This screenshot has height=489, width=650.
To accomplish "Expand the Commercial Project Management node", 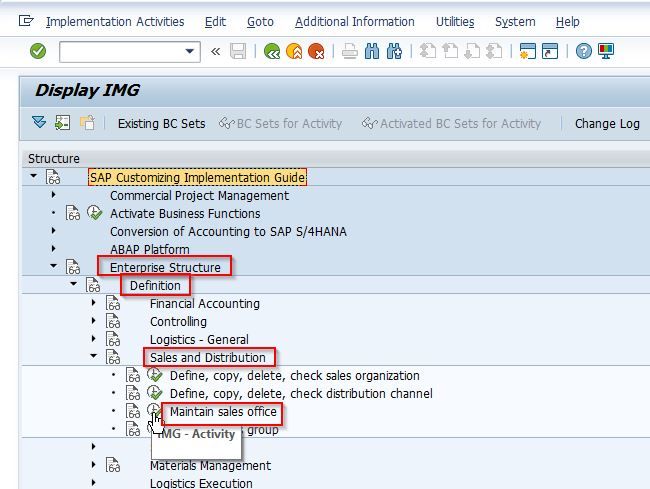I will tap(53, 194).
